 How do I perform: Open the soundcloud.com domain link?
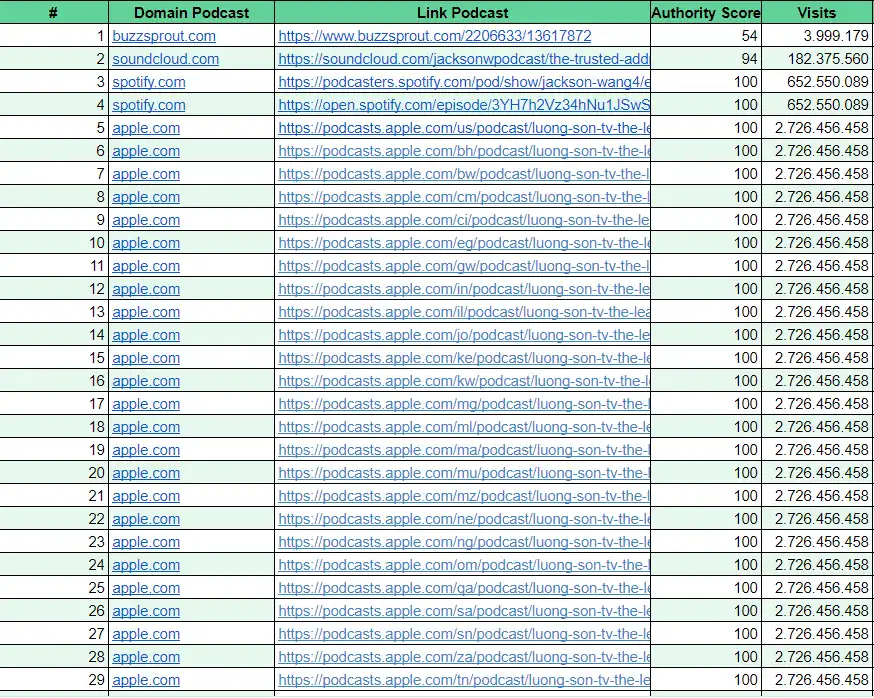(166, 59)
